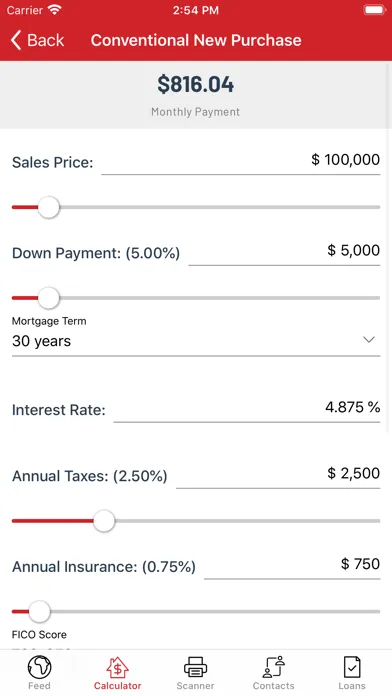This screenshot has width=392, height=696.
Task: Click the Annual Taxes slider handle
Action: coord(104,521)
